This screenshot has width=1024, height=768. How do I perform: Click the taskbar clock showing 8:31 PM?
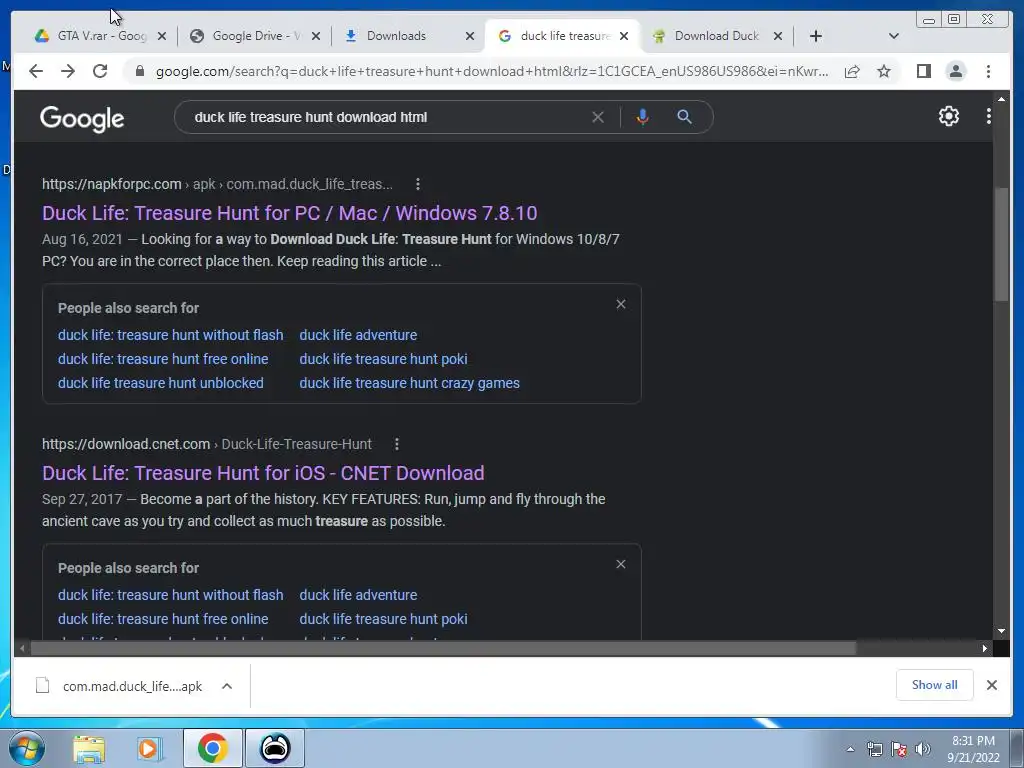point(973,749)
